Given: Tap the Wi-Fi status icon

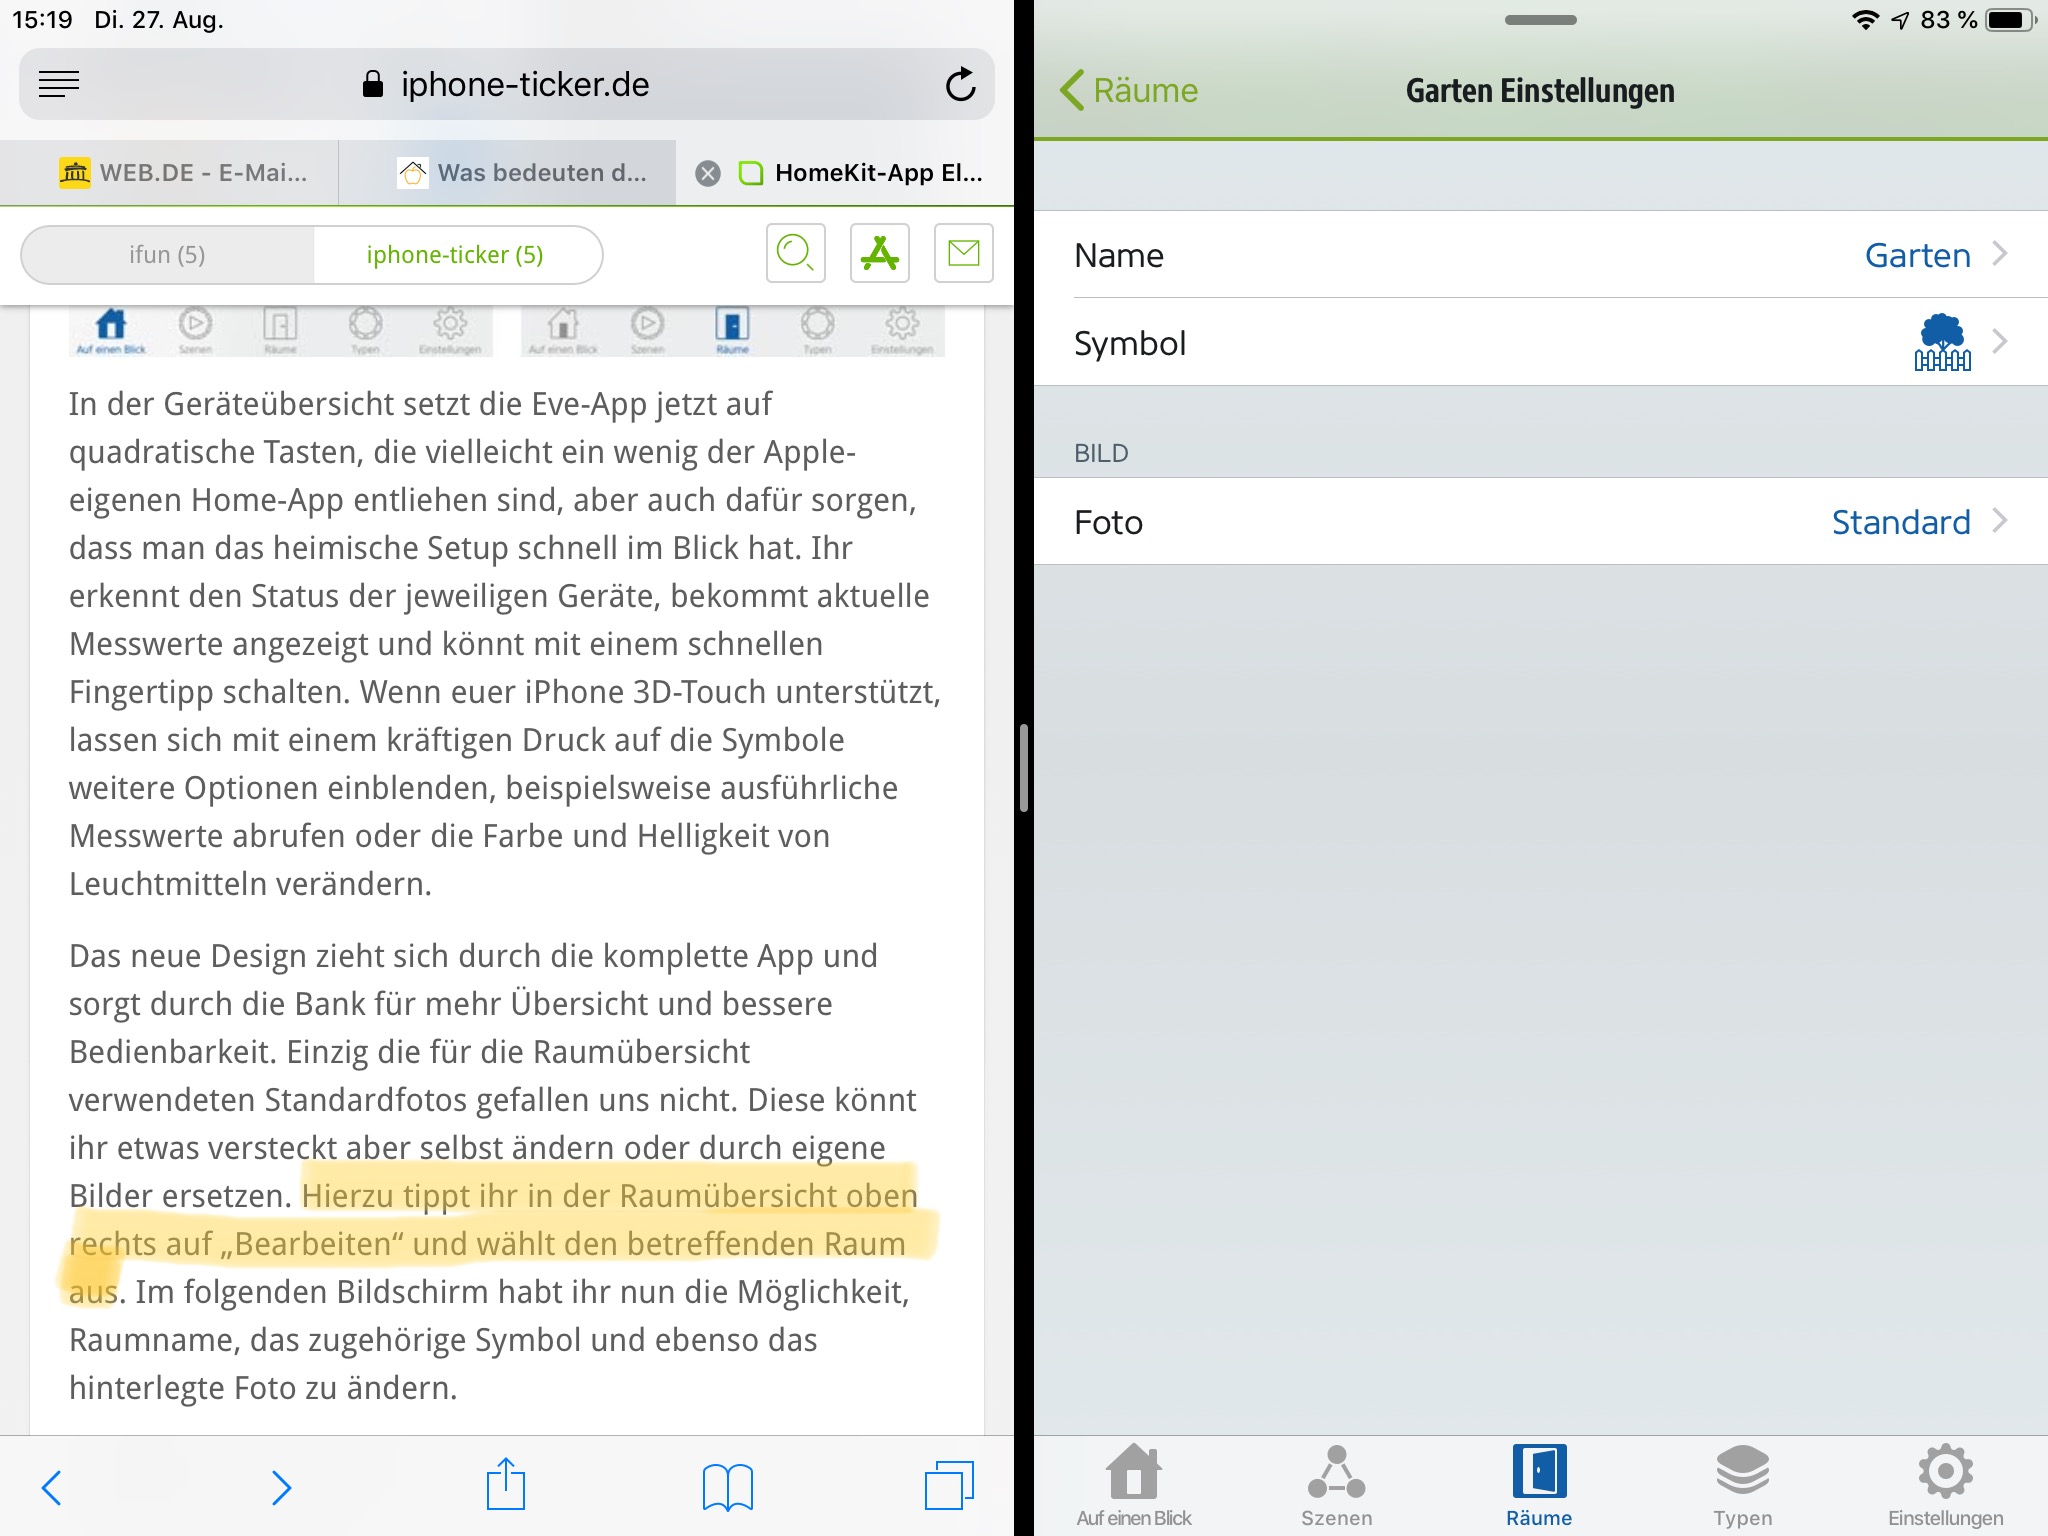Looking at the screenshot, I should pos(1865,20).
